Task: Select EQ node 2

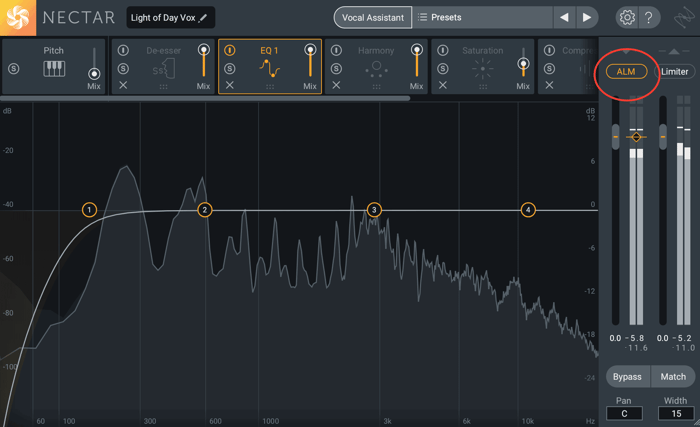Action: point(204,209)
